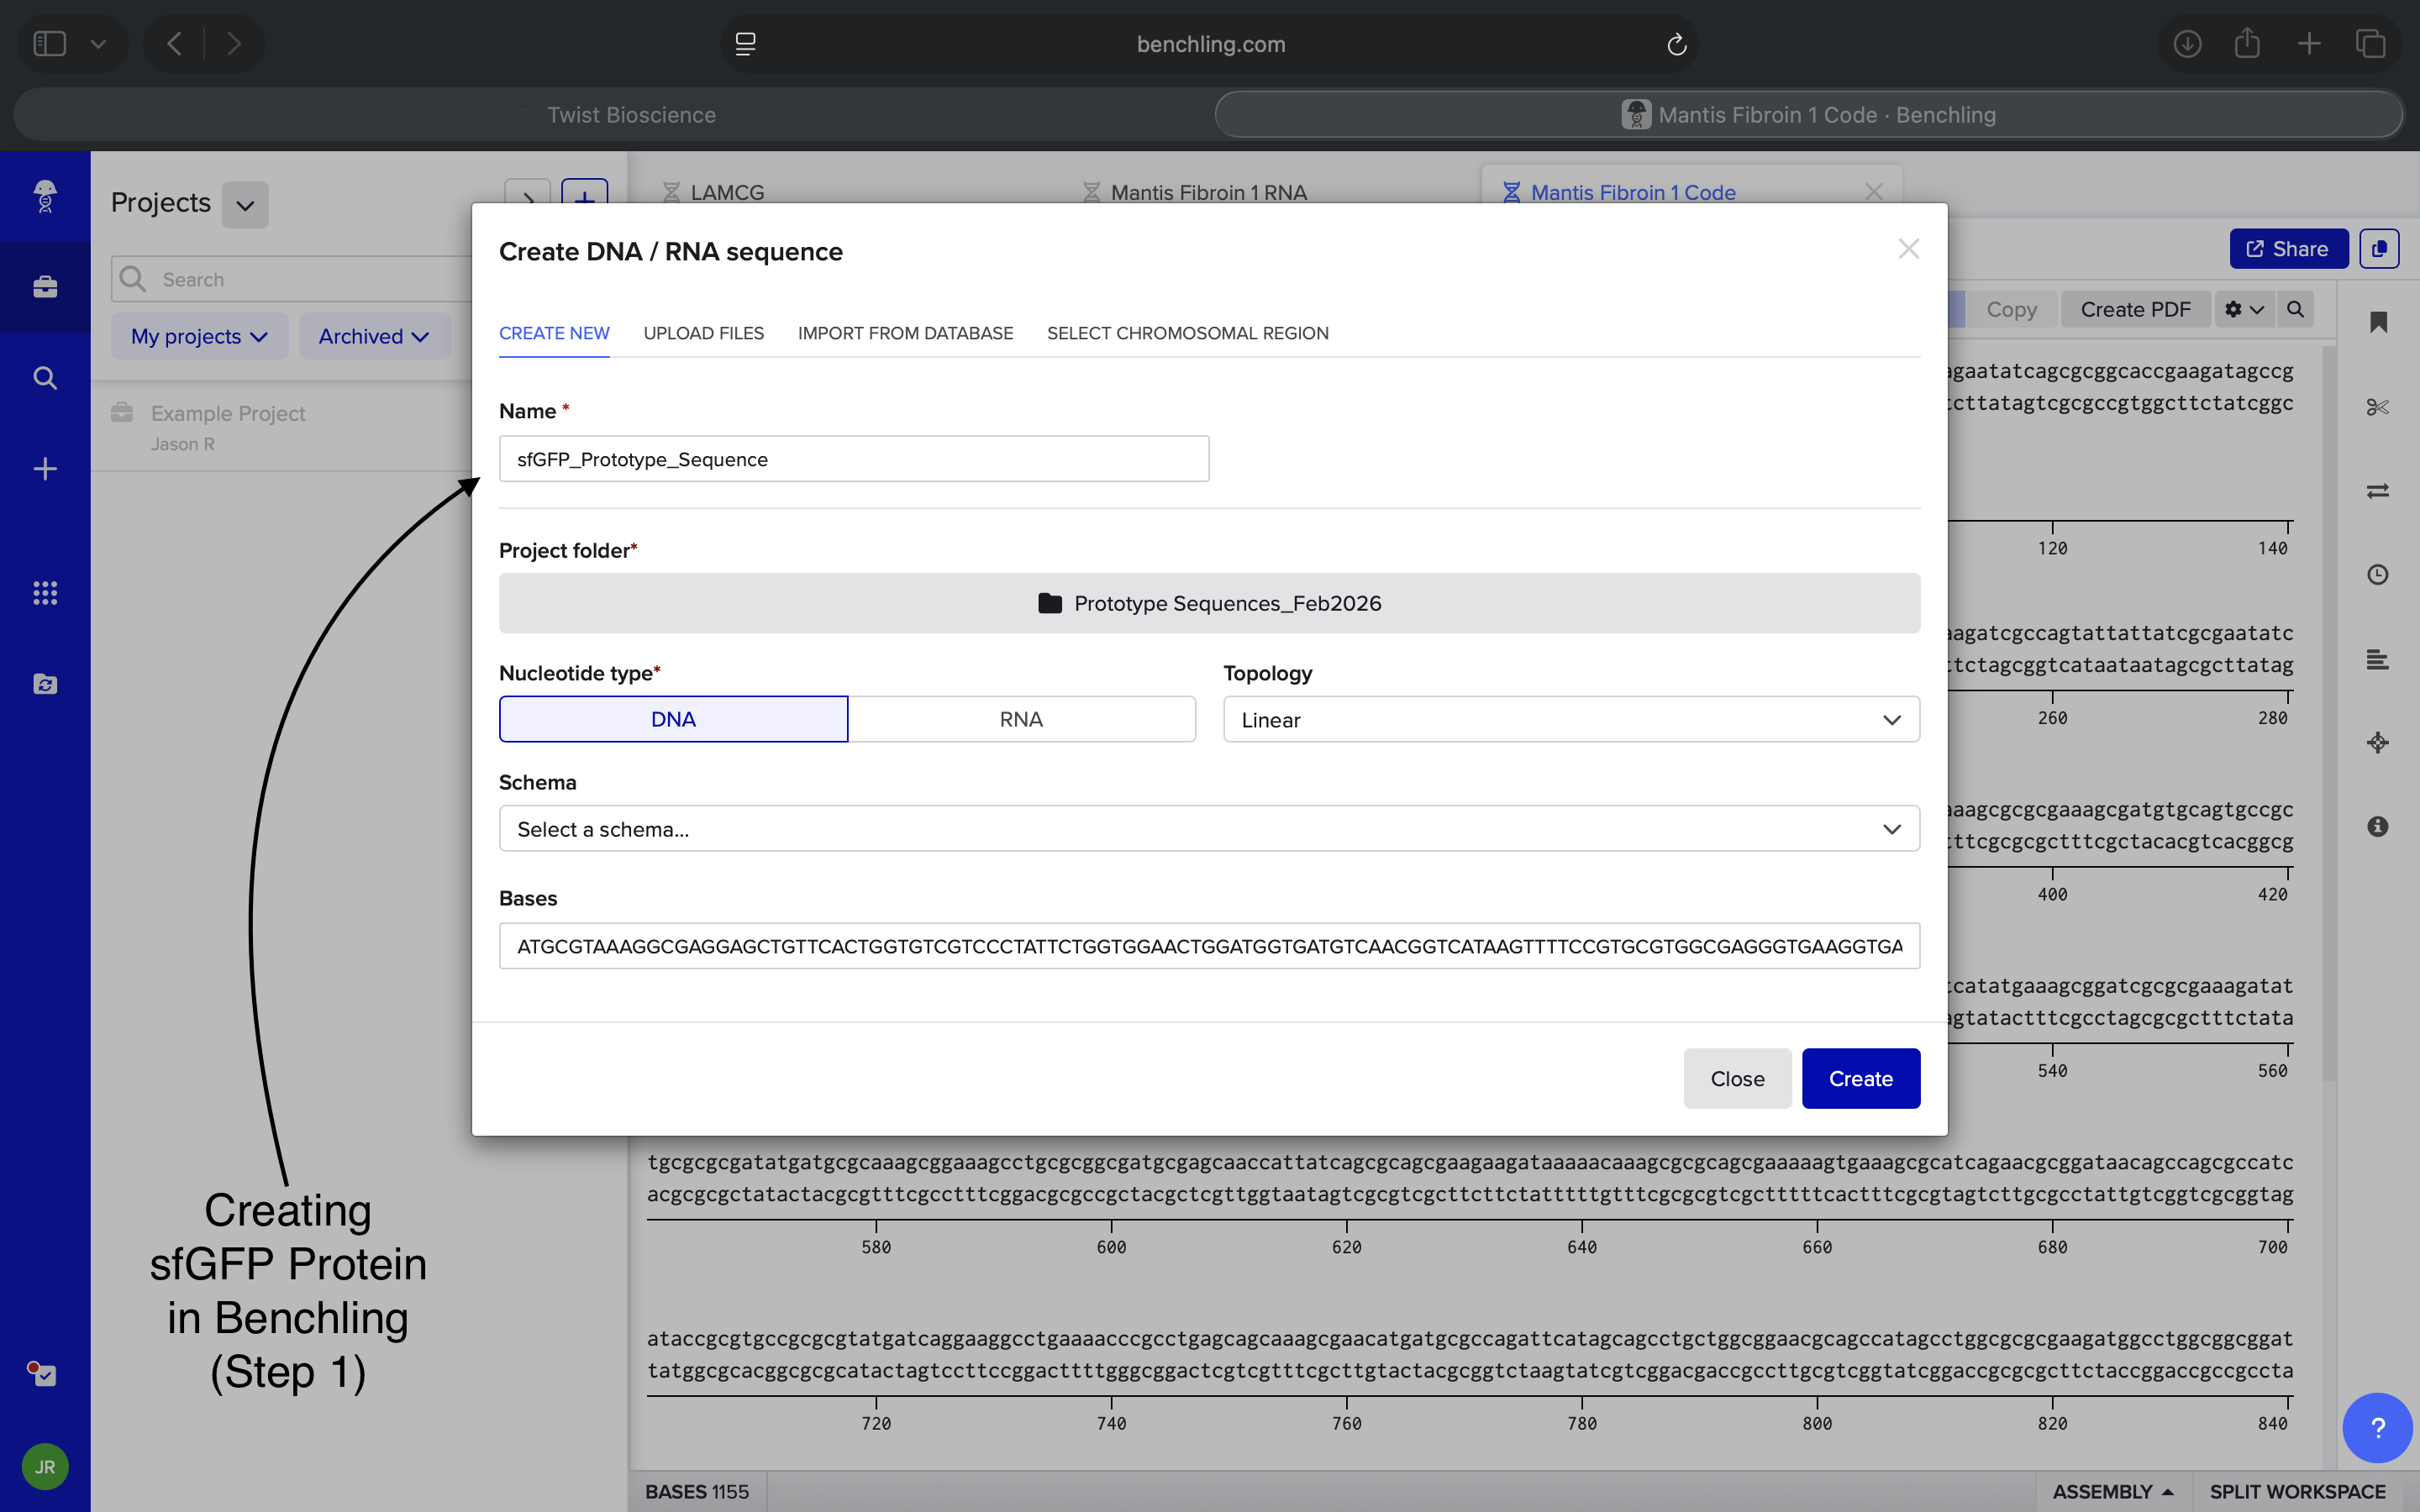Image resolution: width=2420 pixels, height=1512 pixels.
Task: Expand the My projects filter dropdown
Action: point(198,336)
